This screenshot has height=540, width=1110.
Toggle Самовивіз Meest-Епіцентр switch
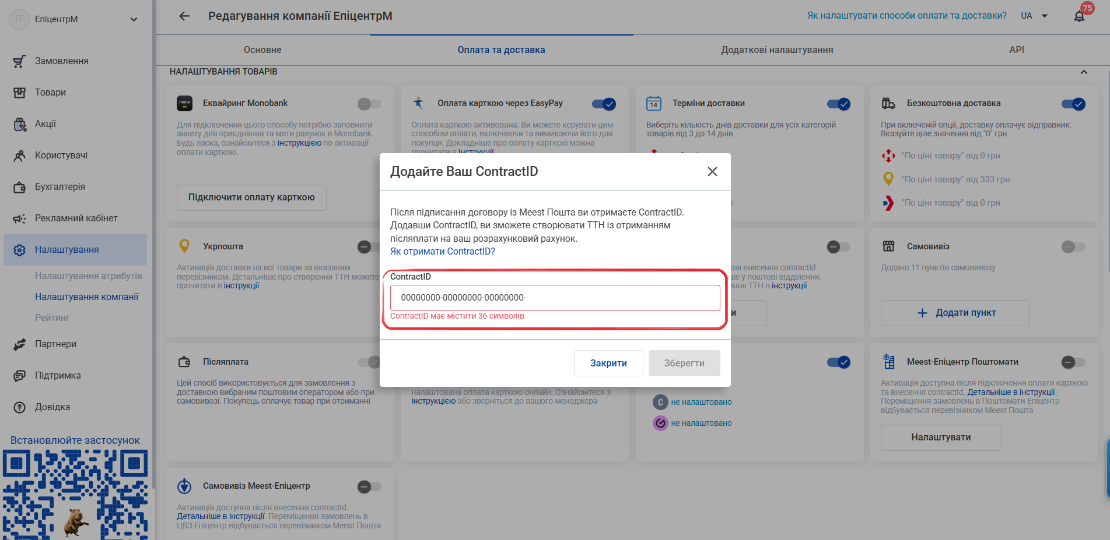(x=369, y=487)
